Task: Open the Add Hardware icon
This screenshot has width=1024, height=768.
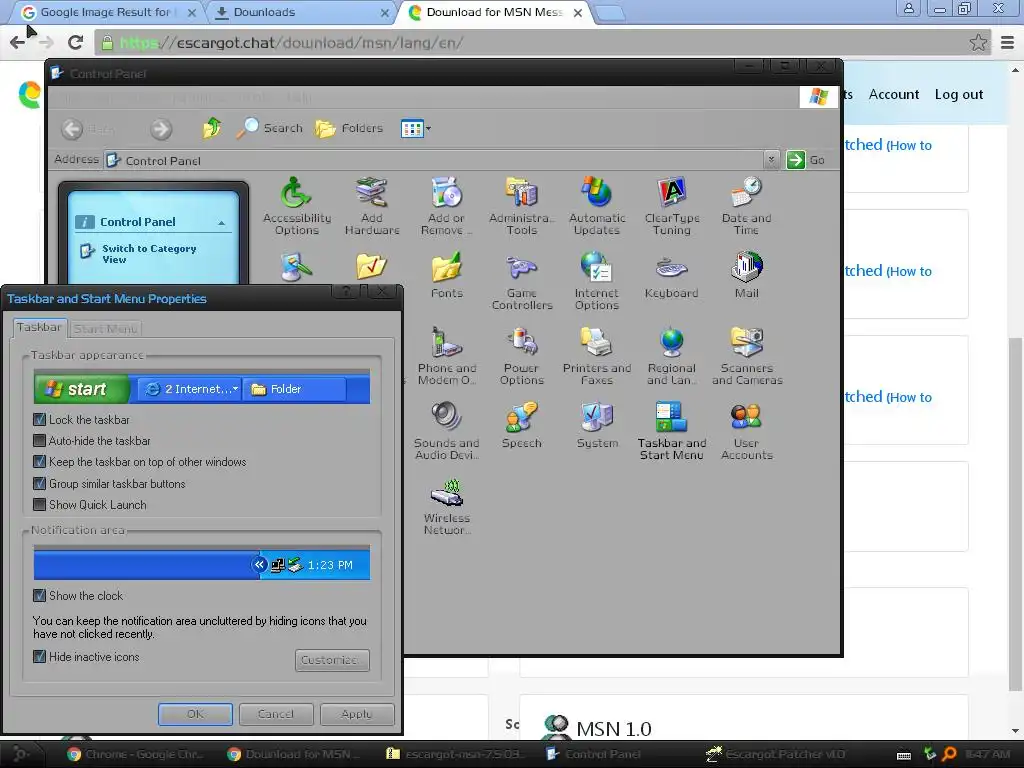Action: [372, 206]
